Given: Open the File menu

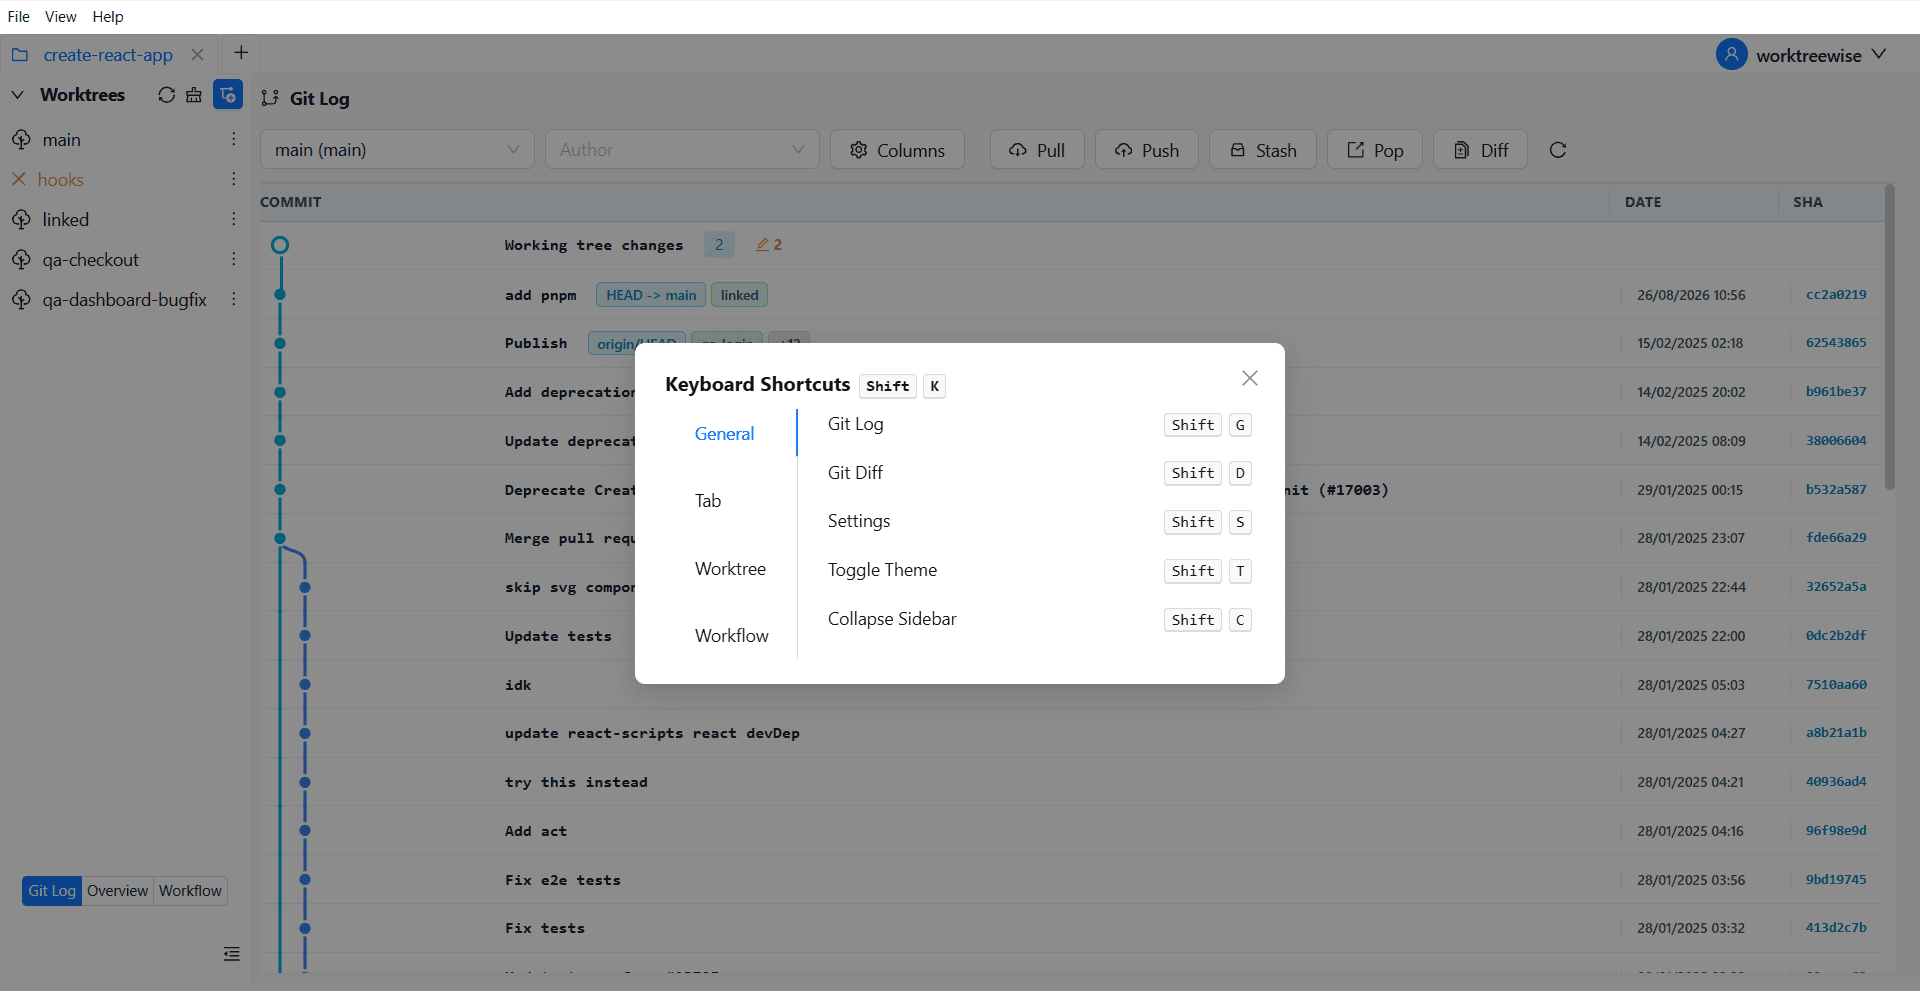Looking at the screenshot, I should pyautogui.click(x=19, y=16).
